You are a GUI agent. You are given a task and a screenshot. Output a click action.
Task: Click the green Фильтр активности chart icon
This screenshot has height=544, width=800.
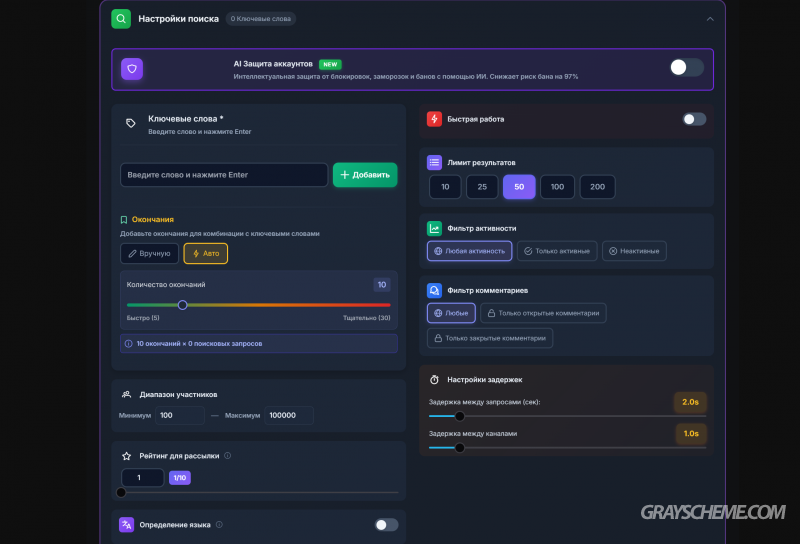point(434,228)
